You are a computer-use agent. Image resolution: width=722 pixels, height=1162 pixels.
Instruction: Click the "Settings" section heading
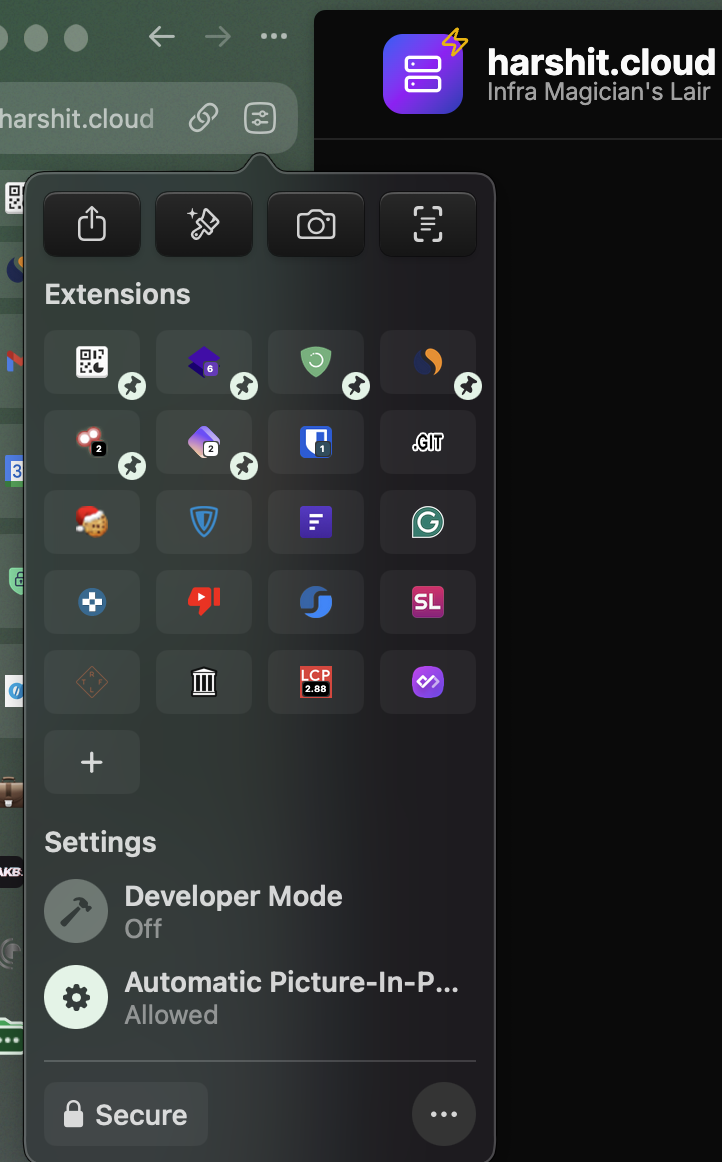click(100, 842)
